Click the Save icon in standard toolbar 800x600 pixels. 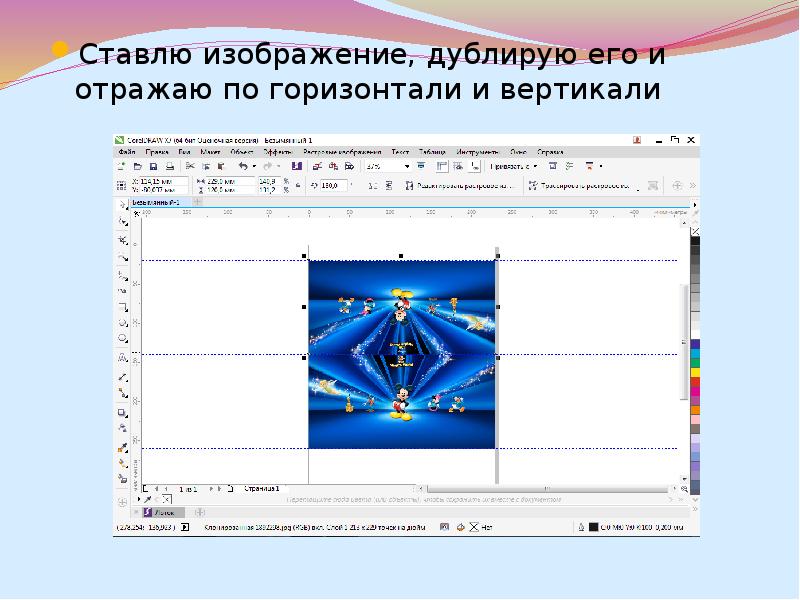coord(154,165)
